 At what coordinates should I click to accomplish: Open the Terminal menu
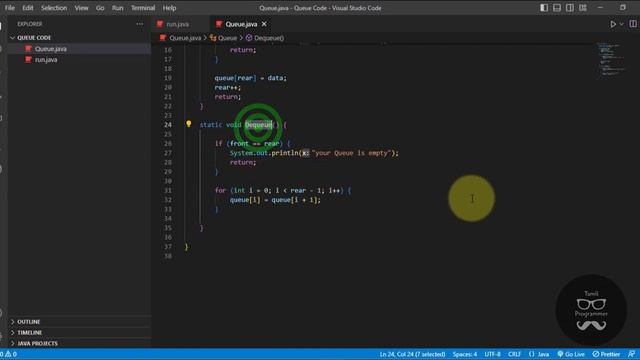pos(143,8)
